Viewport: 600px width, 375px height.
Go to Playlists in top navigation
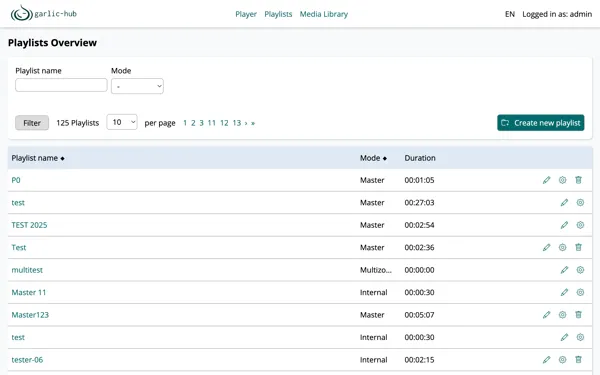(278, 14)
